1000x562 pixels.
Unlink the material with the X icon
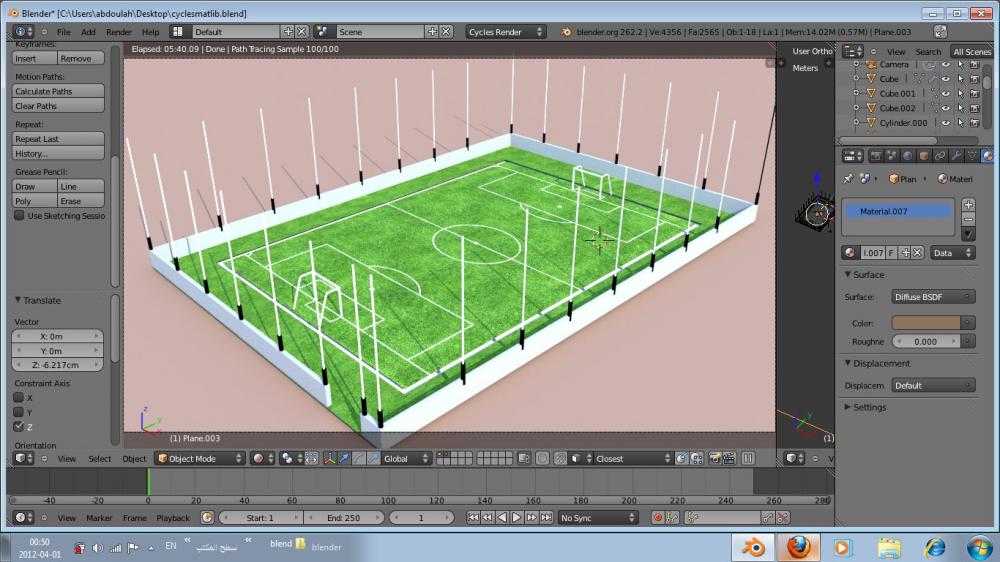tap(917, 253)
